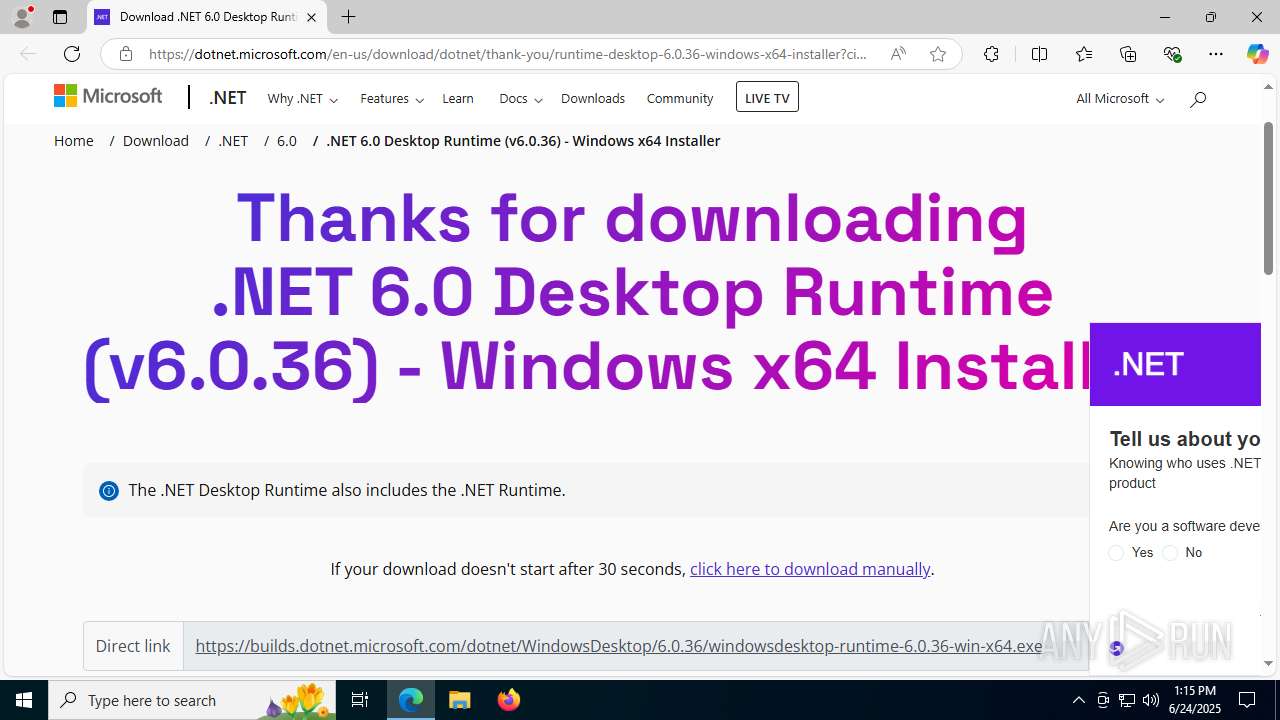This screenshot has width=1280, height=720.
Task: Show hidden system tray icons
Action: tap(1078, 700)
